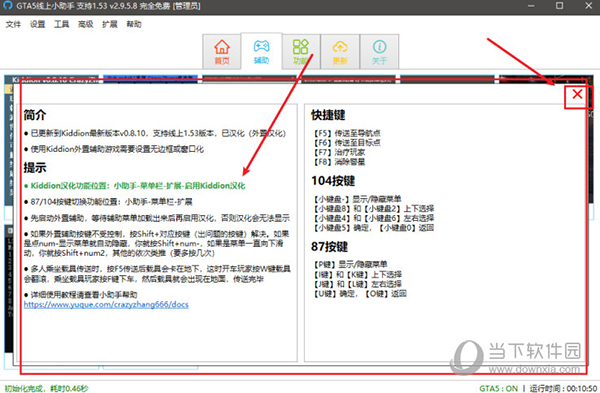Image resolution: width=600 pixels, height=393 pixels.
Task: Open the 文件 menu
Action: pyautogui.click(x=13, y=24)
